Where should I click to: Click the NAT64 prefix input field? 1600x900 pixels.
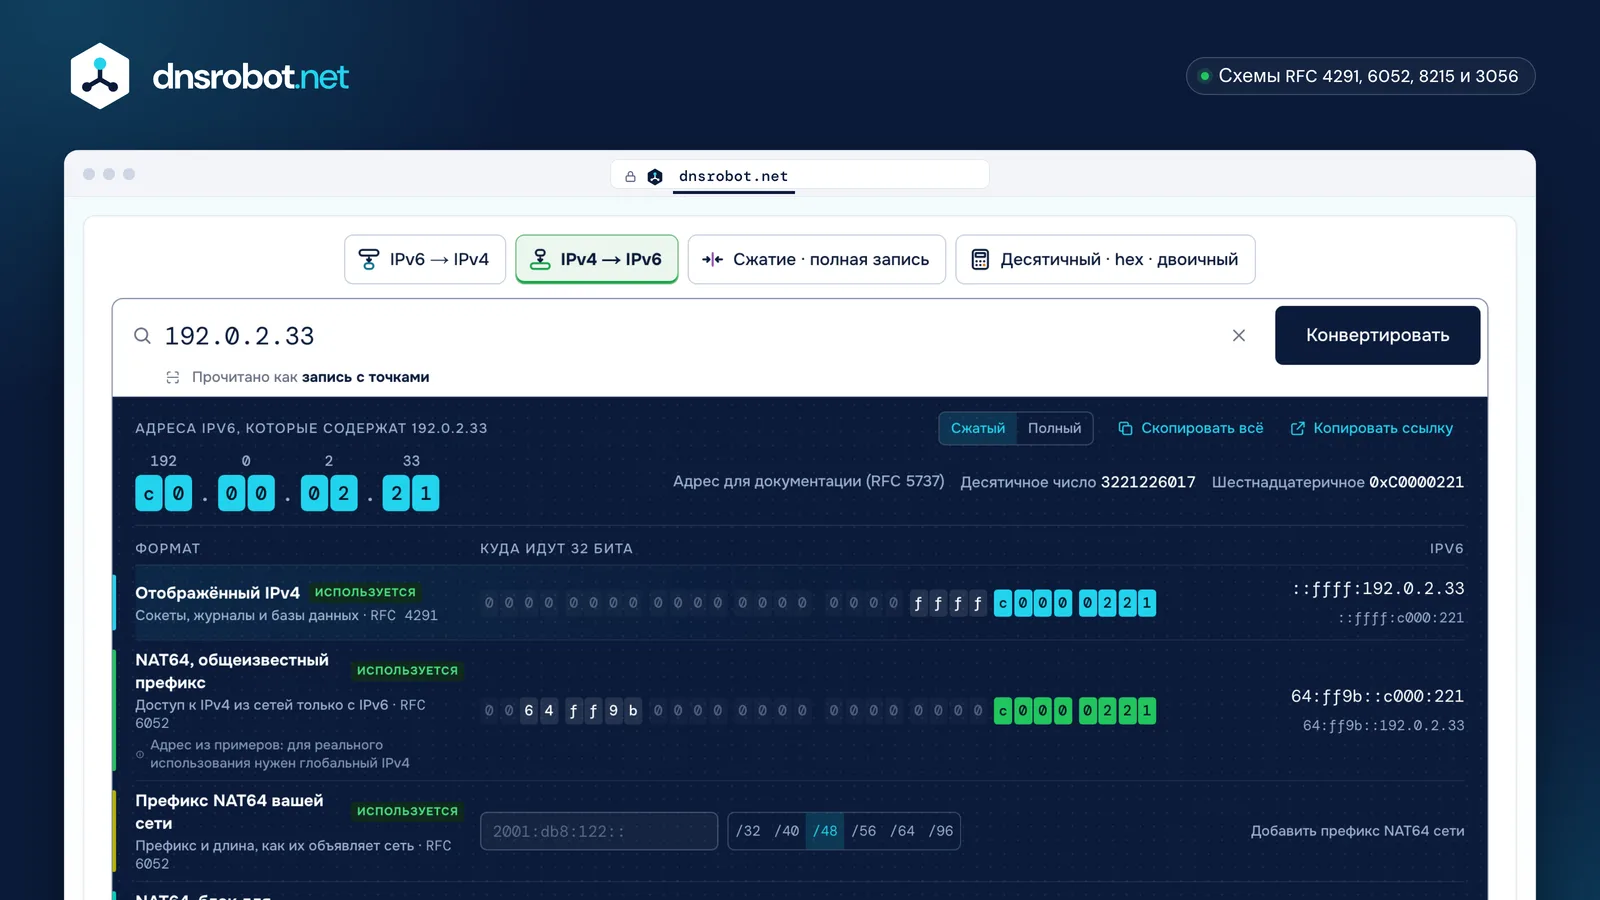tap(599, 831)
